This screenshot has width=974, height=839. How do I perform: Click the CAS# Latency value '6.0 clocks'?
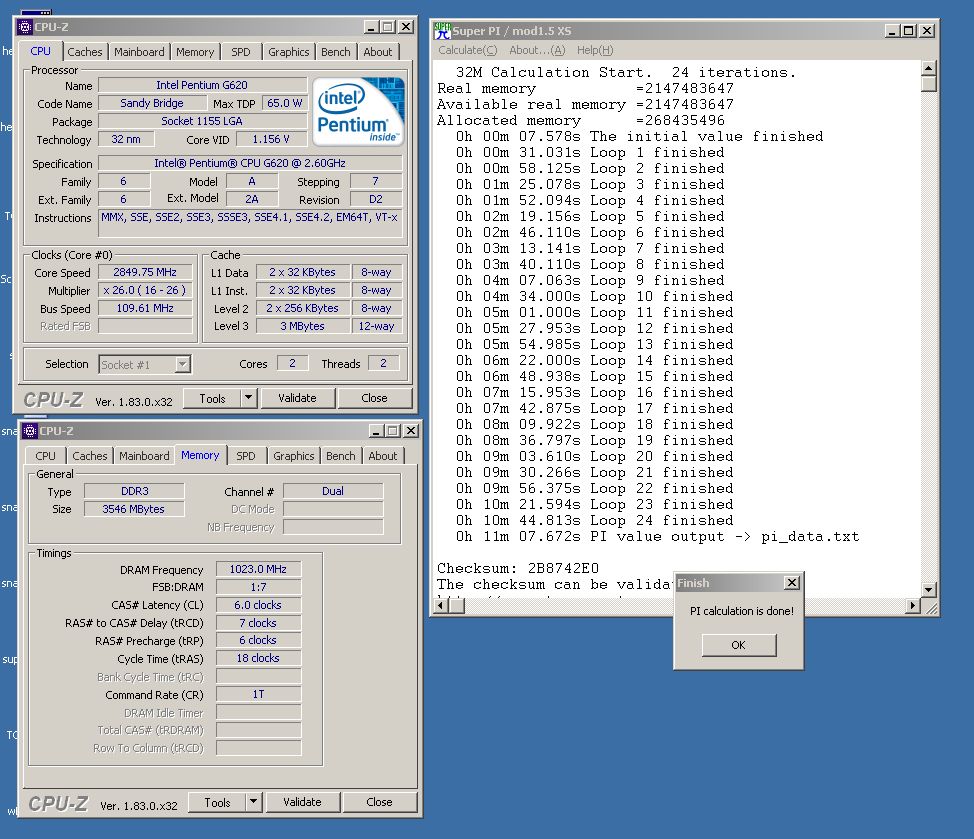click(x=258, y=605)
